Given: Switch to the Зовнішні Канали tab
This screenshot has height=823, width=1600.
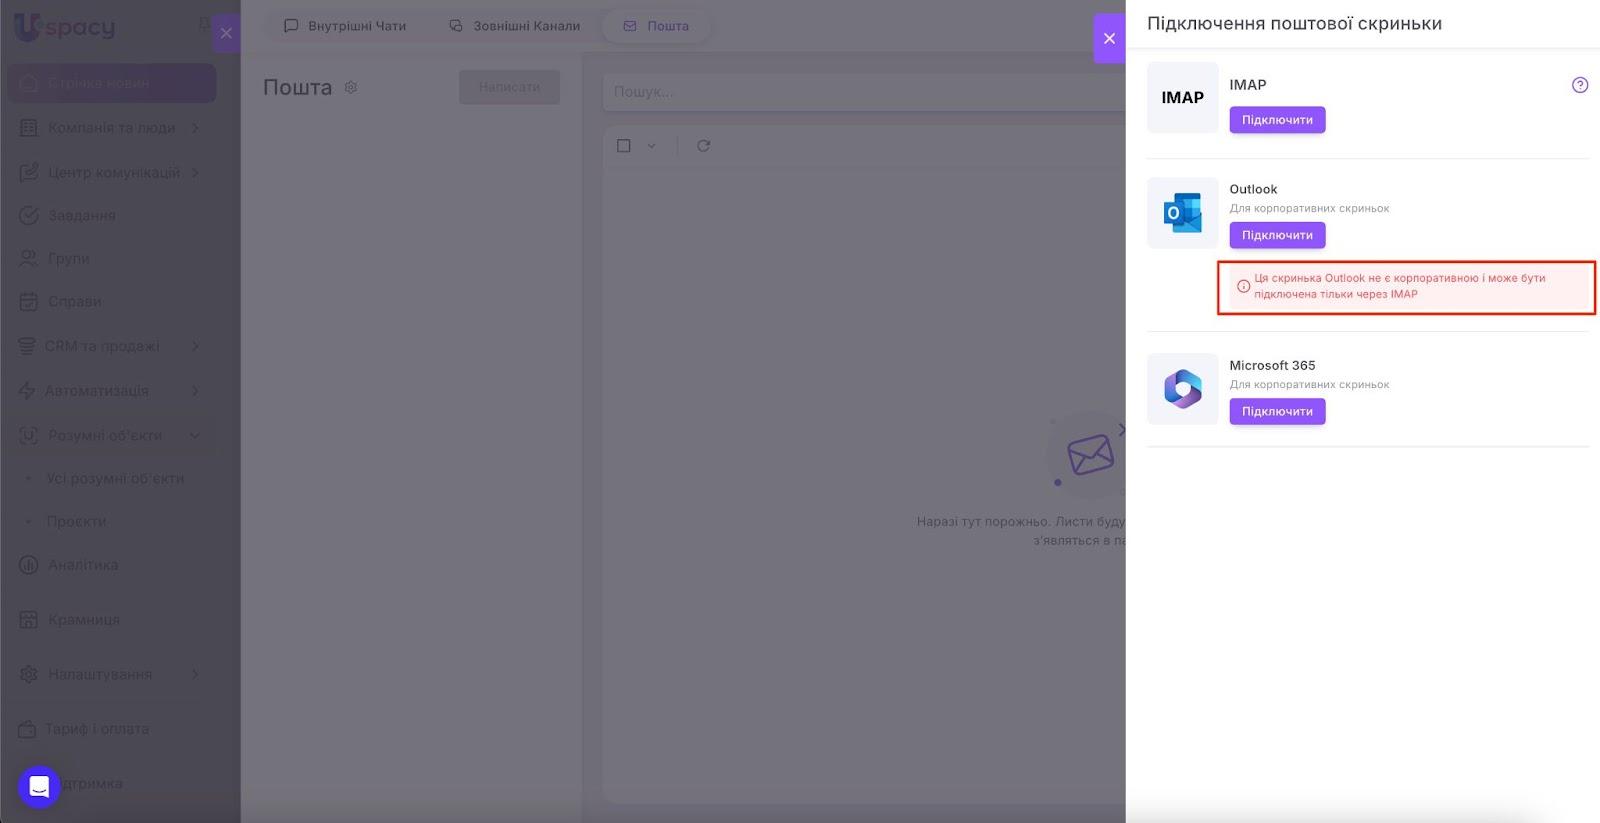Looking at the screenshot, I should 515,26.
